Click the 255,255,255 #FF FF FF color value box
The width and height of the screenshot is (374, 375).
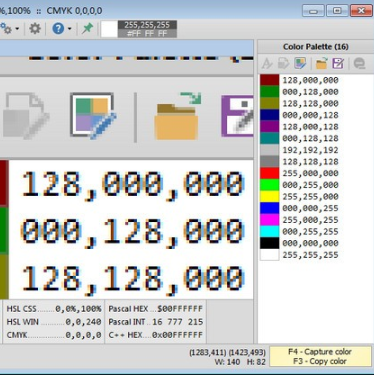click(x=147, y=29)
